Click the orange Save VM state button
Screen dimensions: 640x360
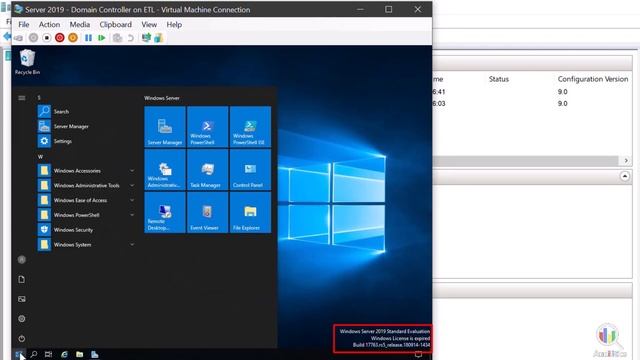tap(73, 38)
